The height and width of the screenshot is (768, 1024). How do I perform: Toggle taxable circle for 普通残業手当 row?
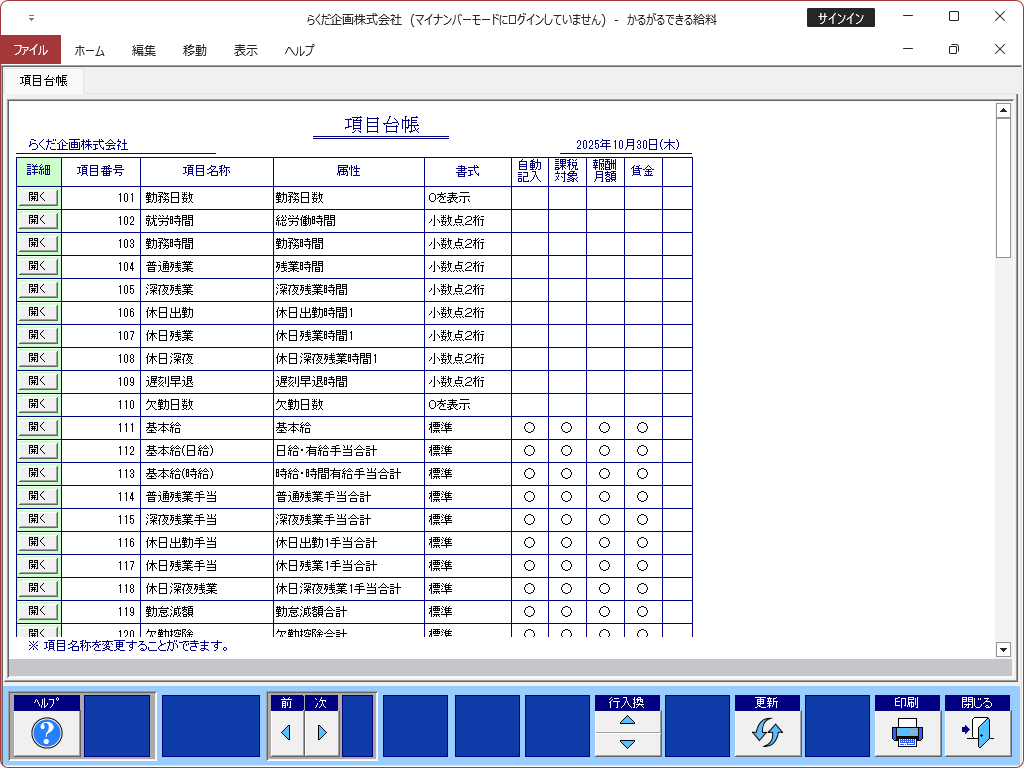567,497
